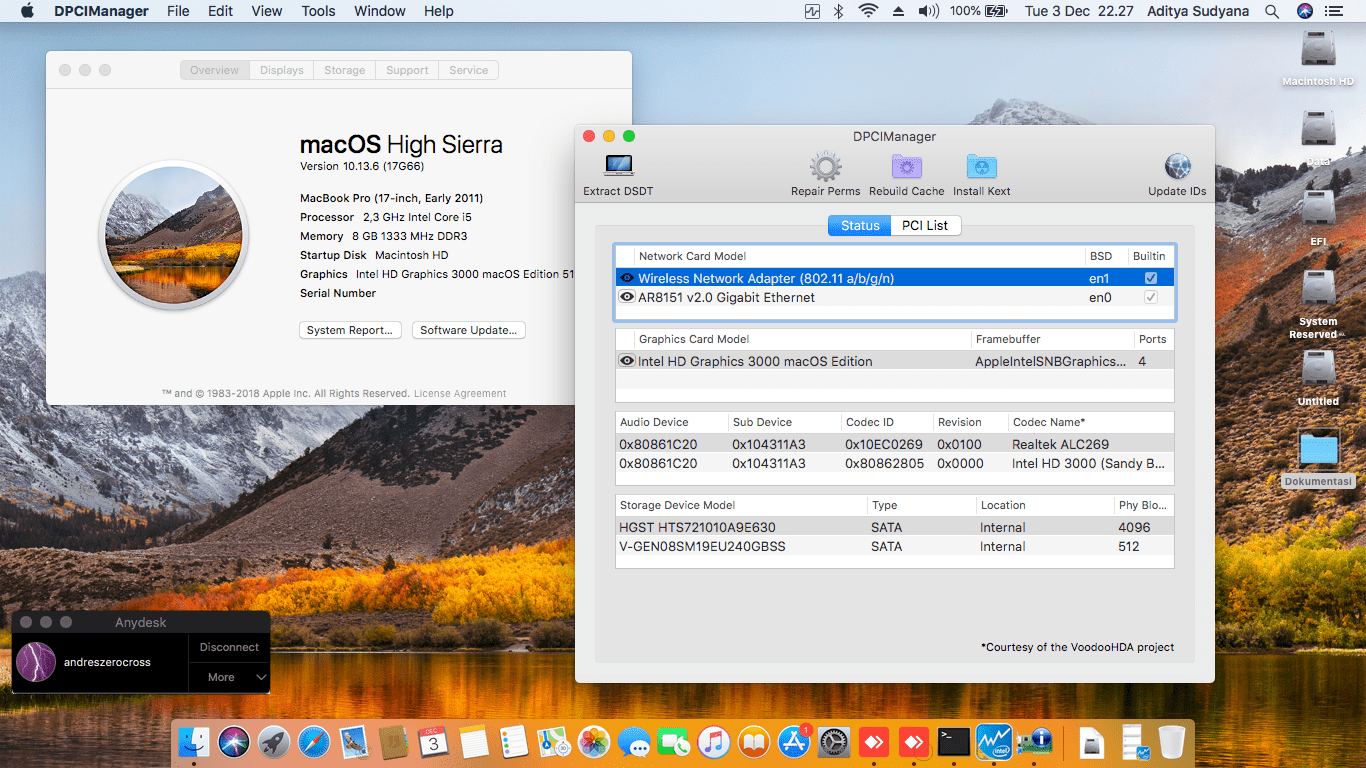Click the System Report button
Screen dimensions: 1366x768
click(350, 330)
